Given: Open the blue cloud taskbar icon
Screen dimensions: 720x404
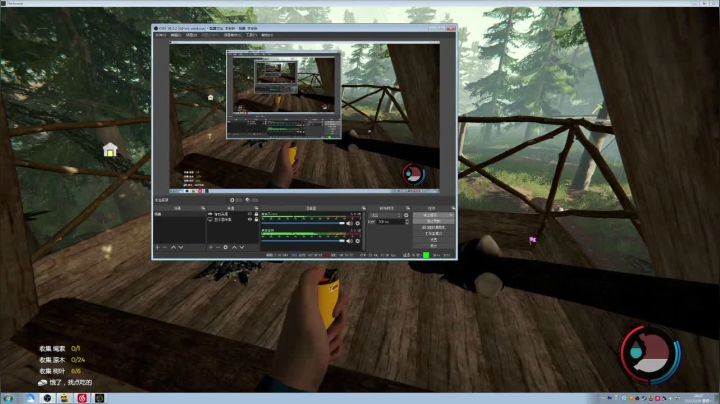Looking at the screenshot, I should click(30, 398).
